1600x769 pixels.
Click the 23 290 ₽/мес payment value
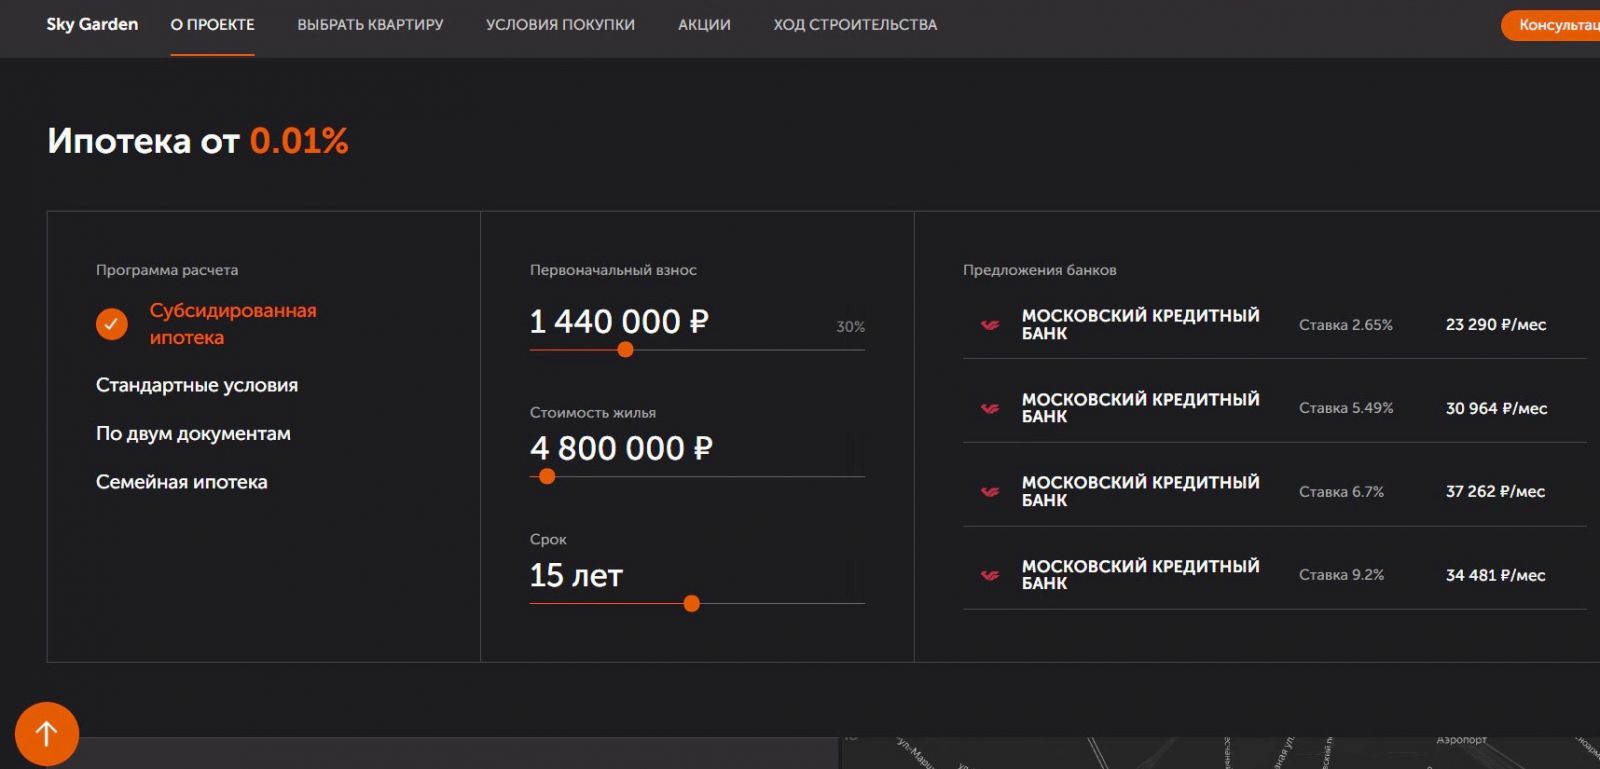(1496, 325)
